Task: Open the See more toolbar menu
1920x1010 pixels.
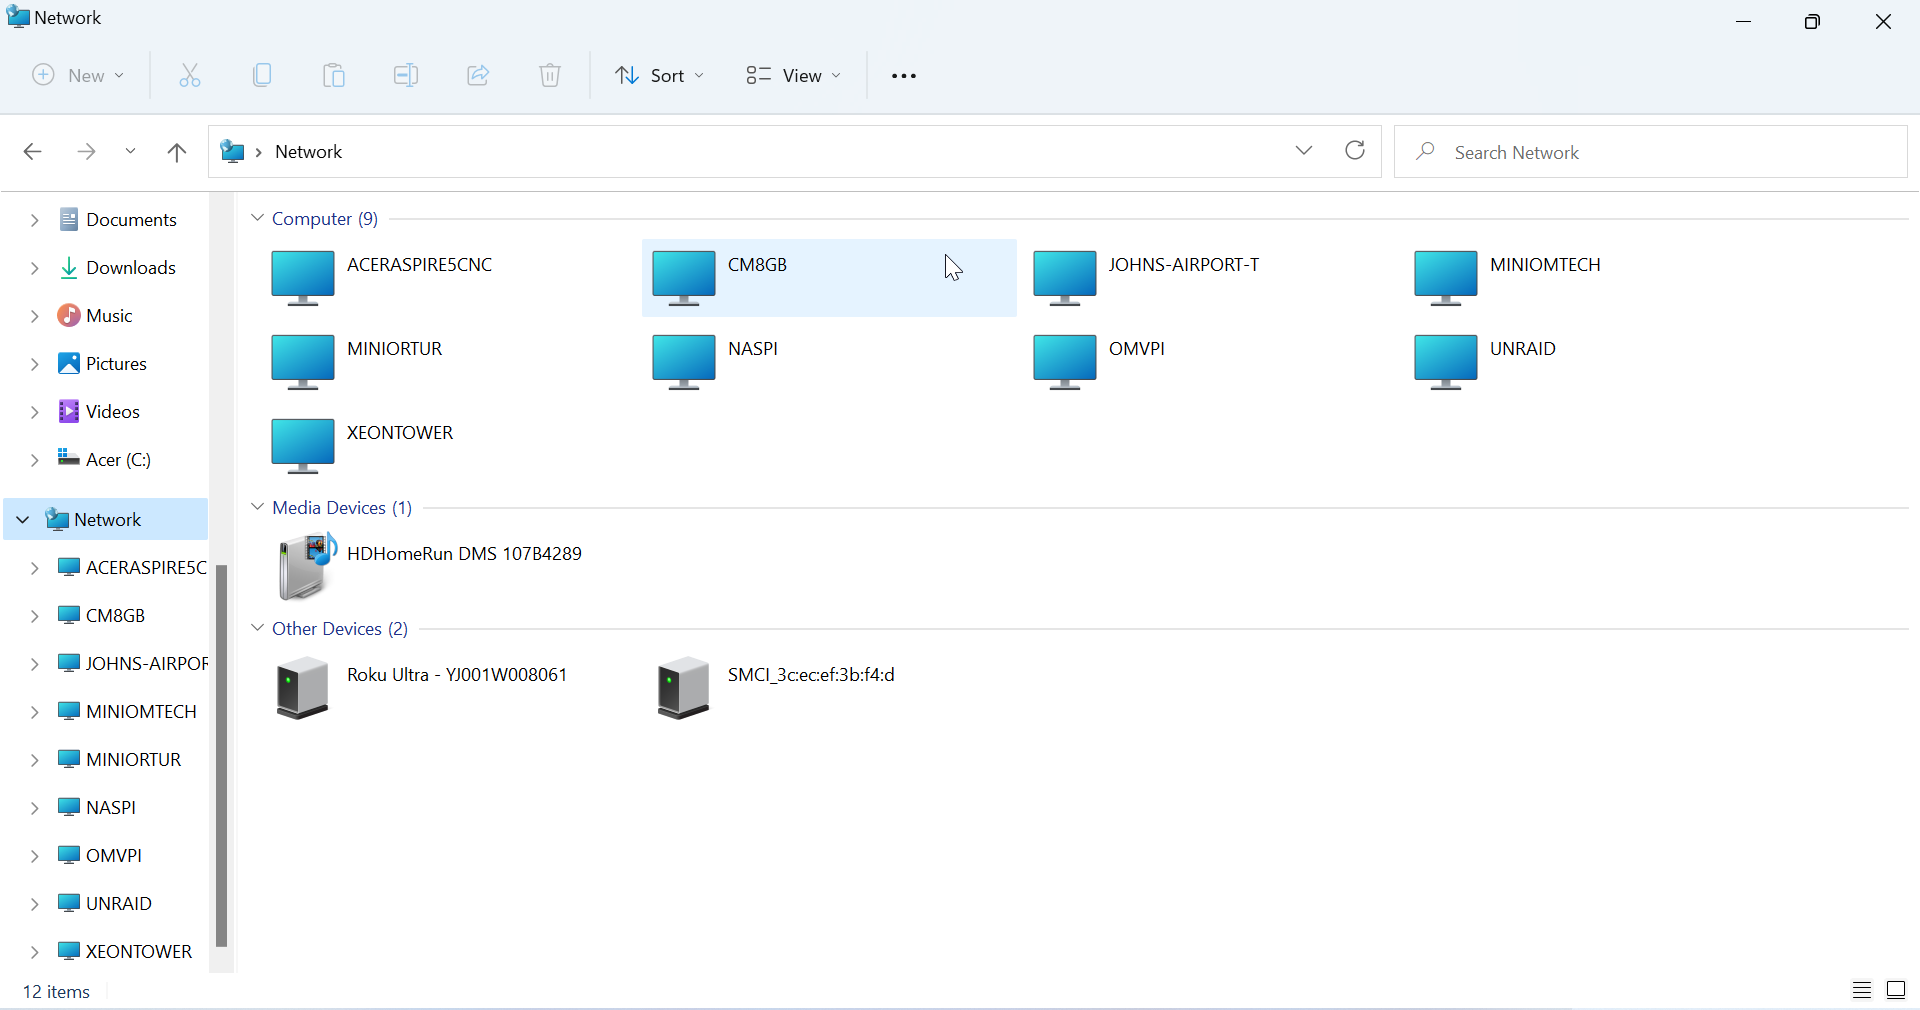Action: tap(903, 75)
